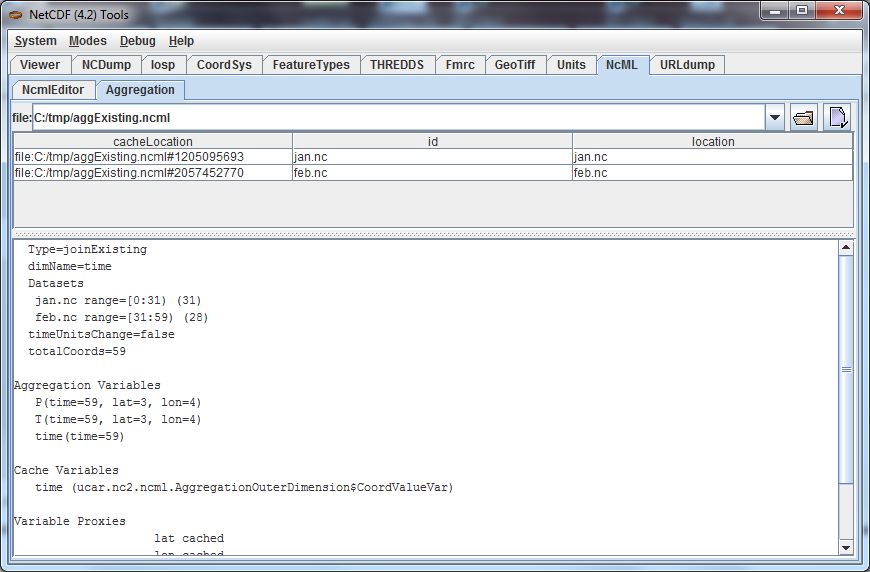Click the file path input field
Screen dimensions: 870x572
[398, 118]
